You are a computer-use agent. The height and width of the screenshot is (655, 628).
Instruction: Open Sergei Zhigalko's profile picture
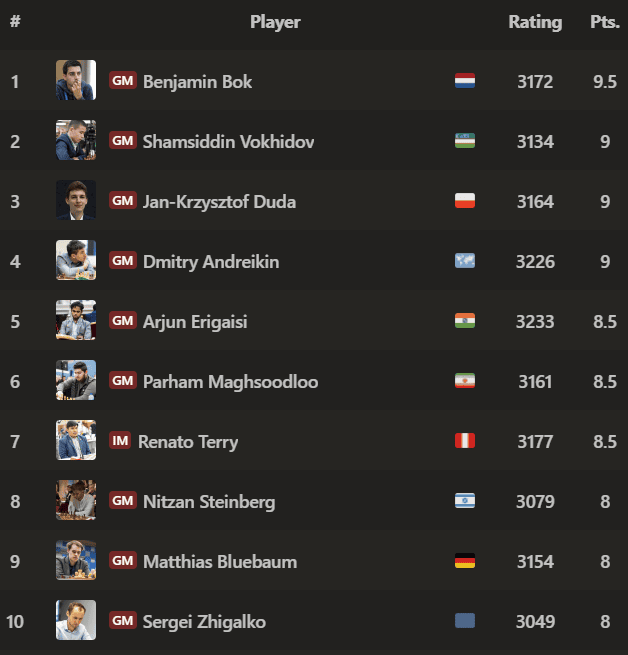click(76, 621)
